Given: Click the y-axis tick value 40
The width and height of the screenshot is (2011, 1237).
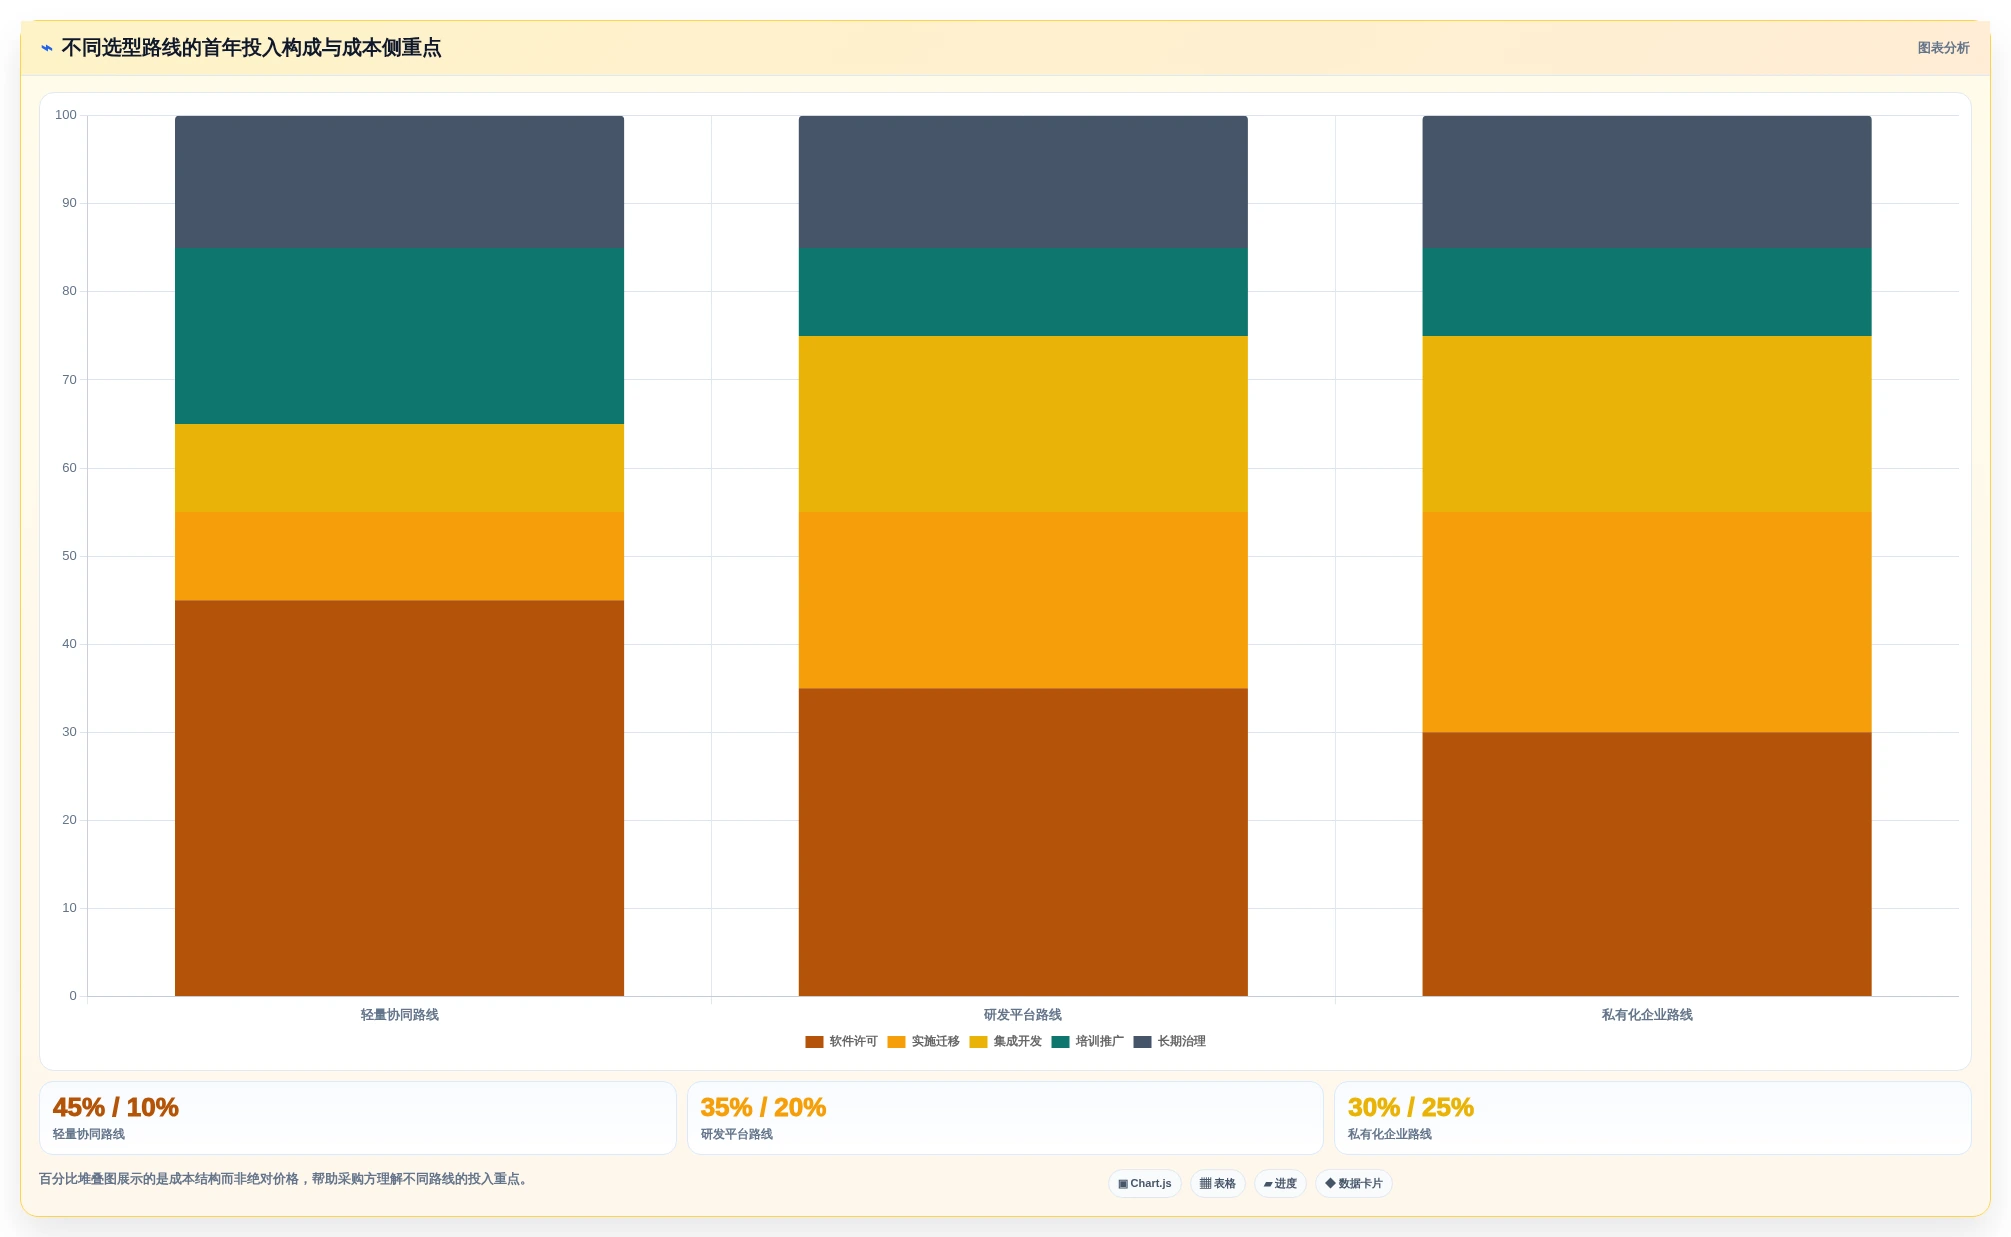Looking at the screenshot, I should (x=69, y=644).
